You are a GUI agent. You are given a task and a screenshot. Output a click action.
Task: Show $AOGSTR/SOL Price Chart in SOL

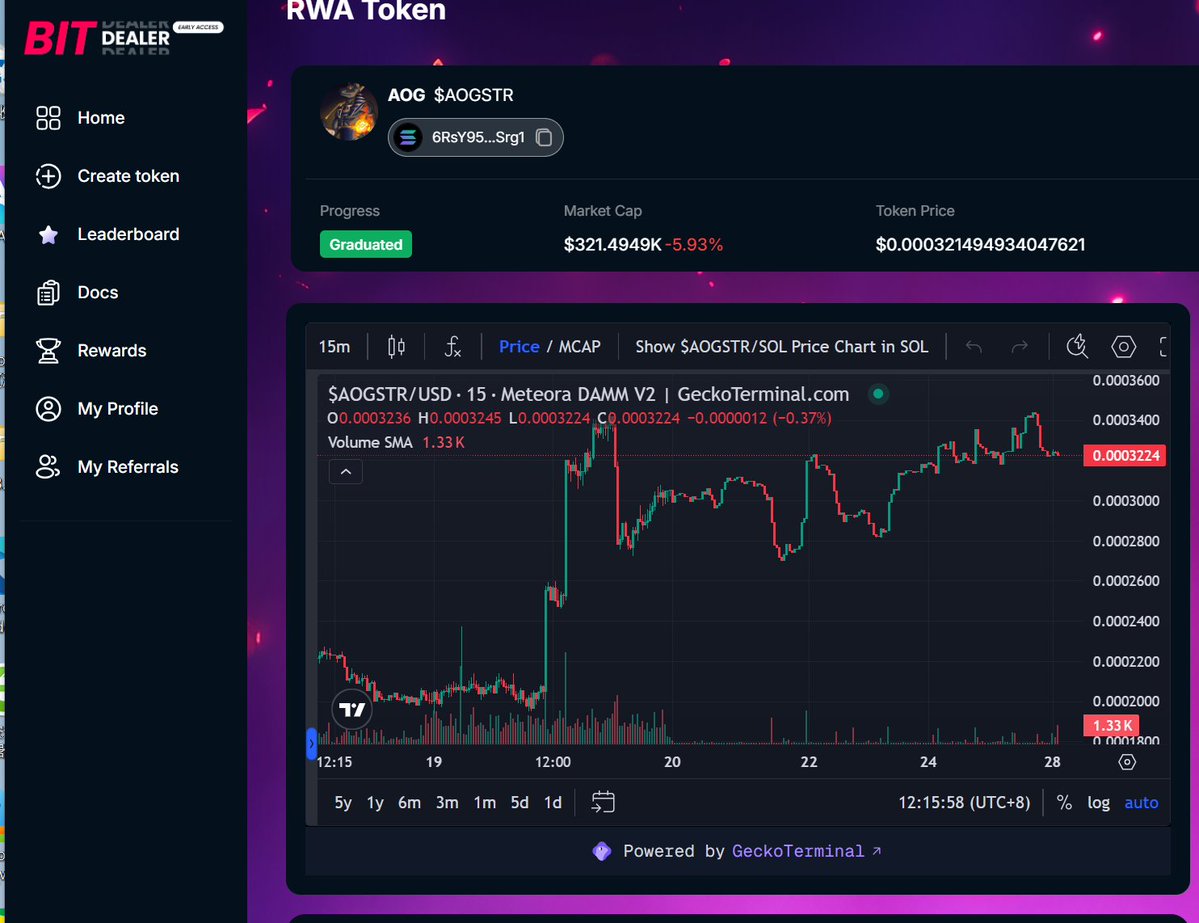[781, 347]
